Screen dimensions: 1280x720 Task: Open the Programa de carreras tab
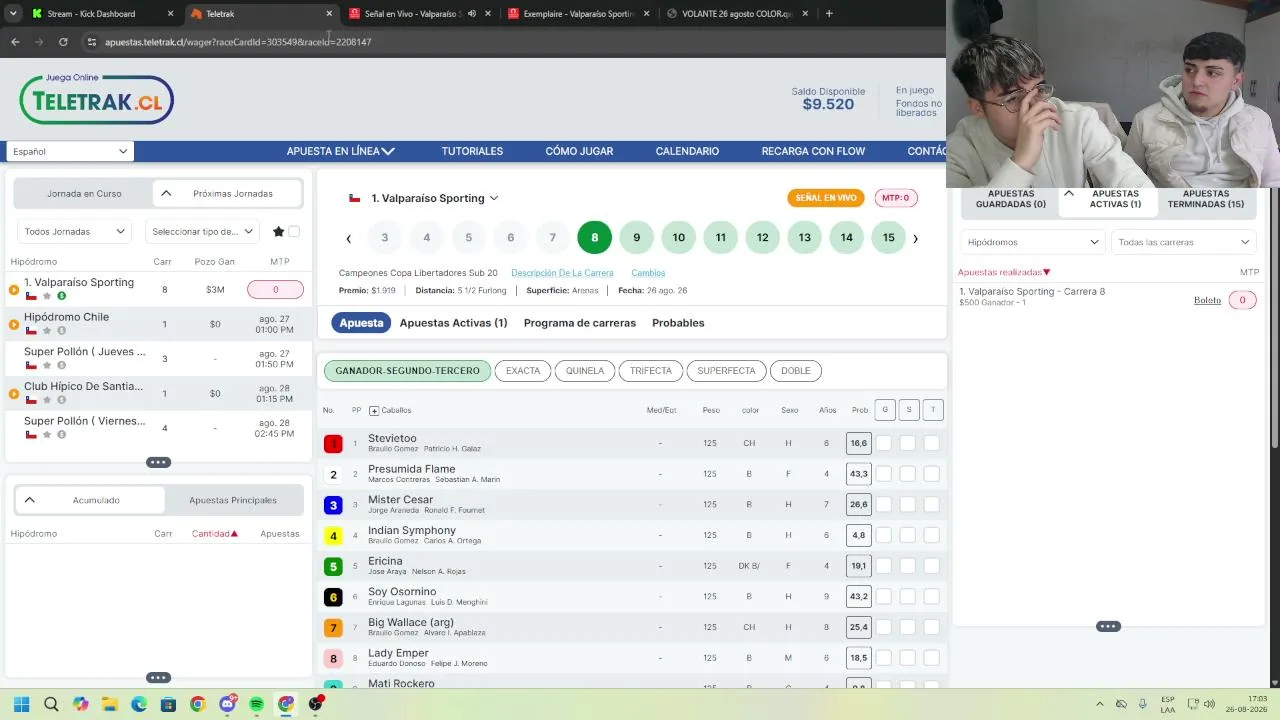(x=580, y=323)
